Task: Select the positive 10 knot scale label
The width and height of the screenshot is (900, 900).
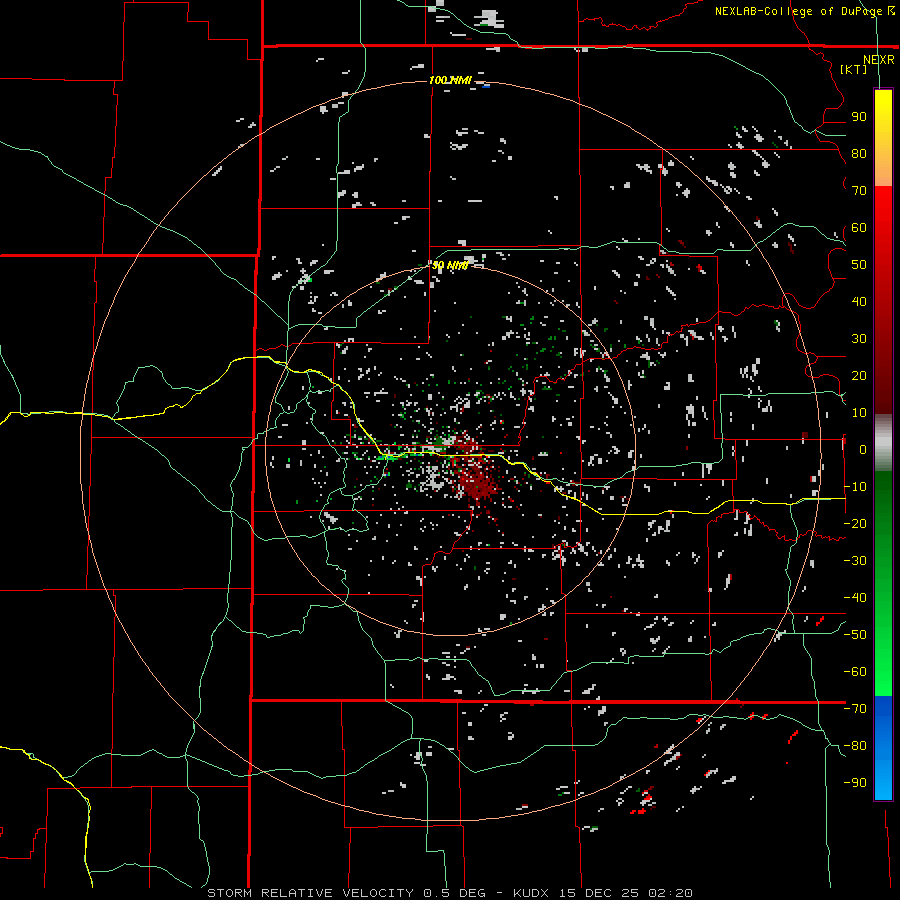Action: tap(859, 413)
